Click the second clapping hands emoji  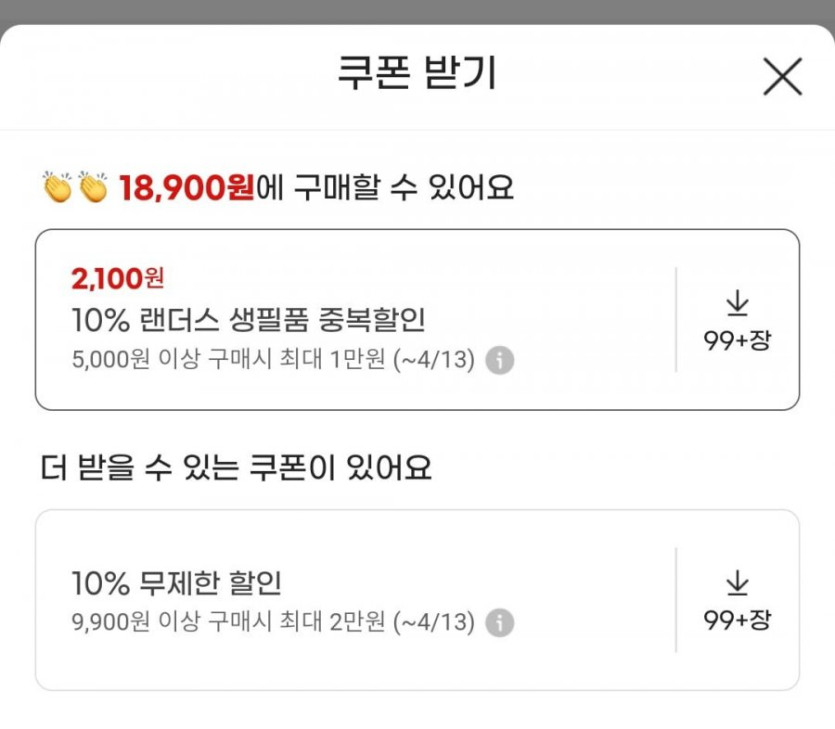(x=93, y=187)
